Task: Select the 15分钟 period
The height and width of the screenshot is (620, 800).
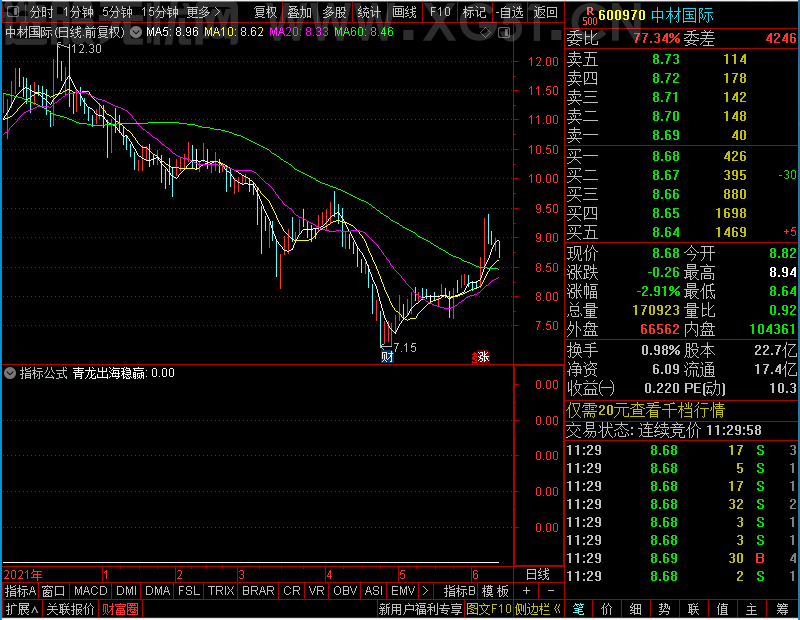Action: tap(160, 12)
